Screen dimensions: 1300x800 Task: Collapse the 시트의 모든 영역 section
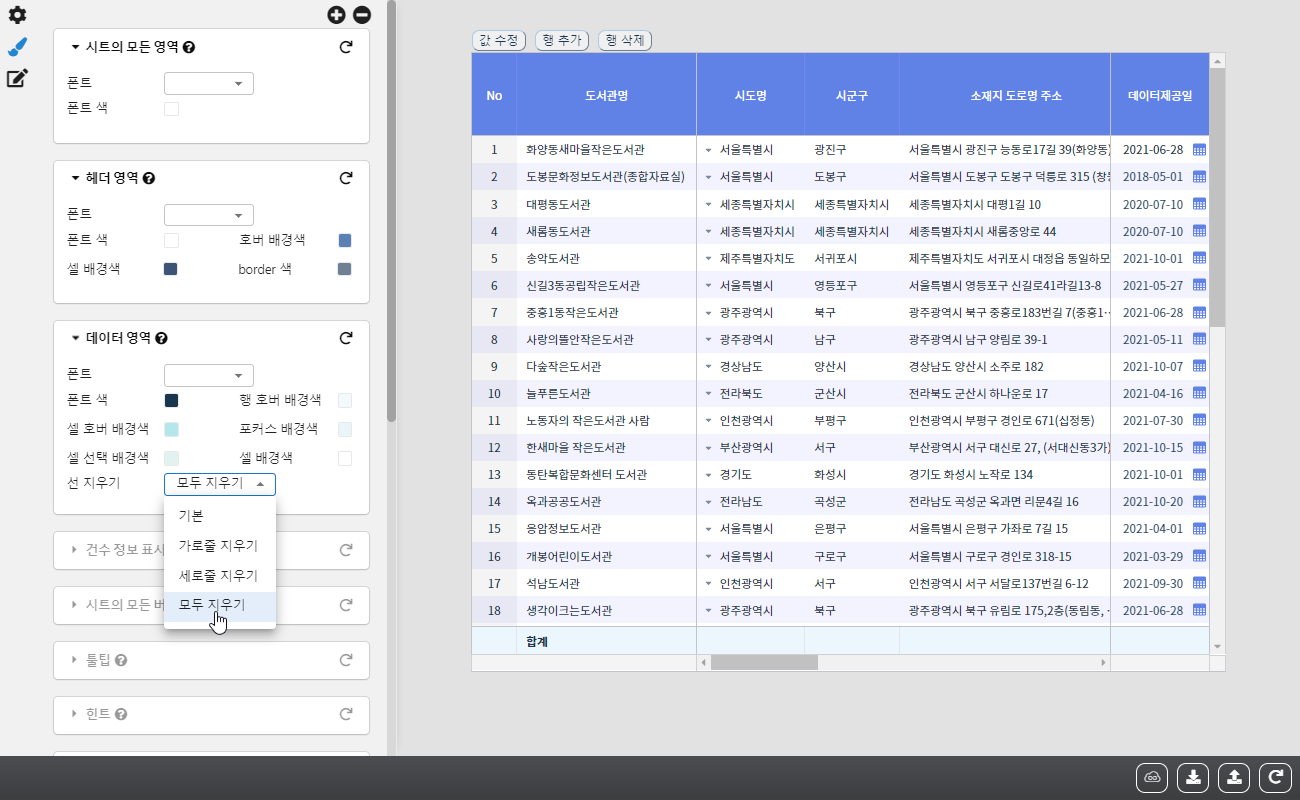75,47
